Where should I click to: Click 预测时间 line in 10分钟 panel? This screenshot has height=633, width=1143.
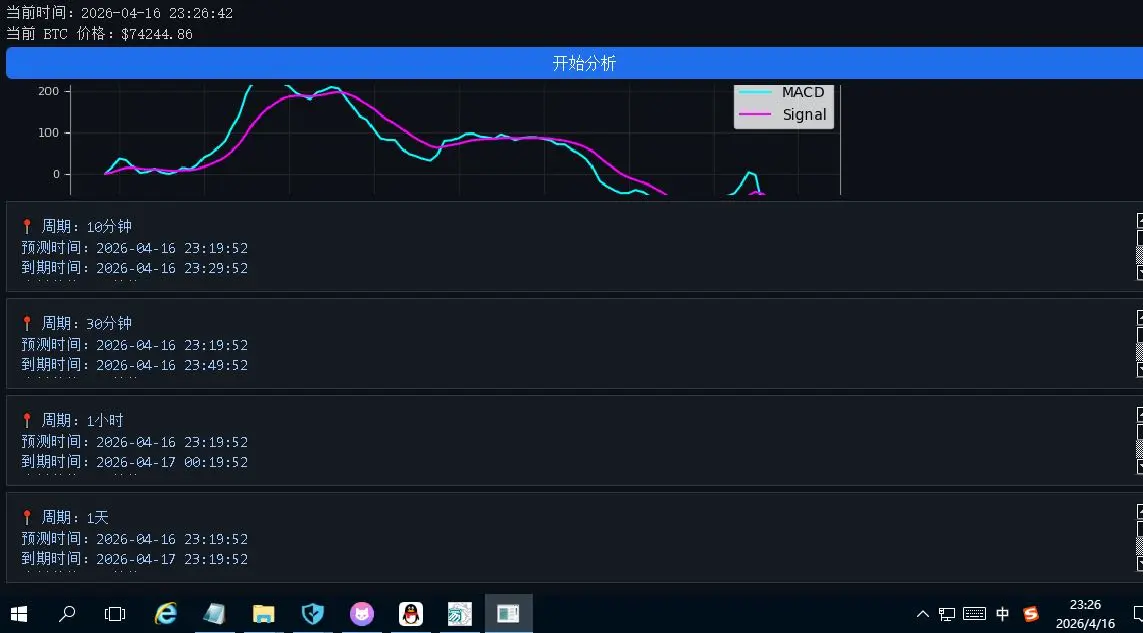[x=135, y=248]
